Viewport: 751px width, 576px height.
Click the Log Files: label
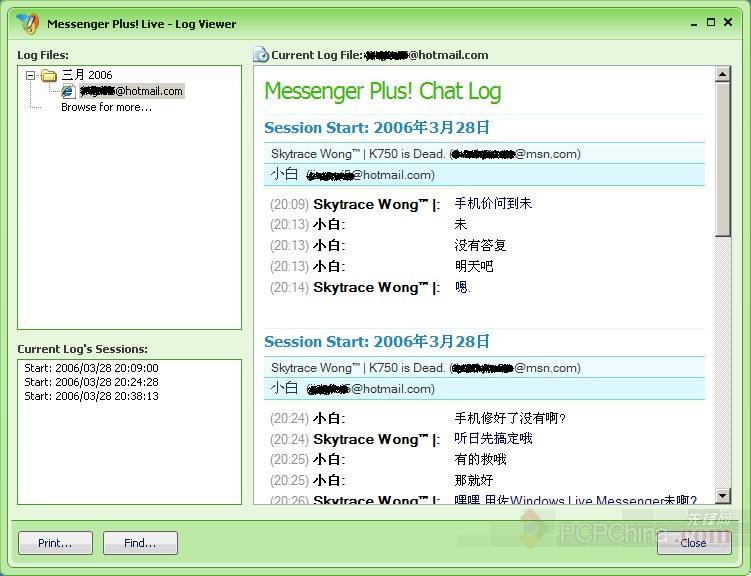[x=43, y=55]
